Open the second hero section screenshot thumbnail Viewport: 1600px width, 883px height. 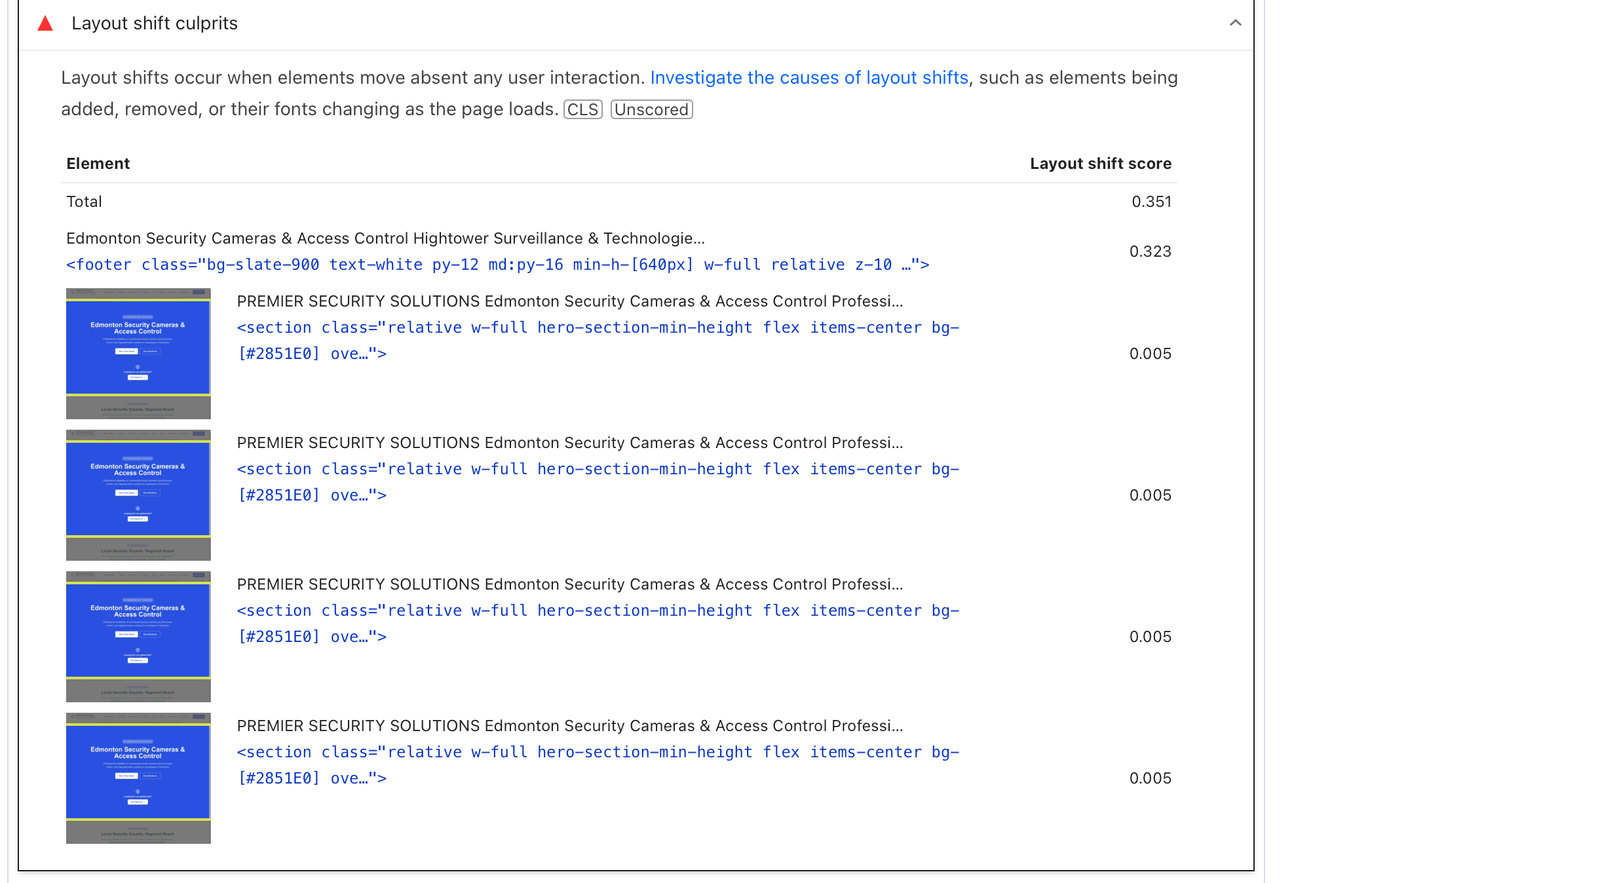(138, 495)
